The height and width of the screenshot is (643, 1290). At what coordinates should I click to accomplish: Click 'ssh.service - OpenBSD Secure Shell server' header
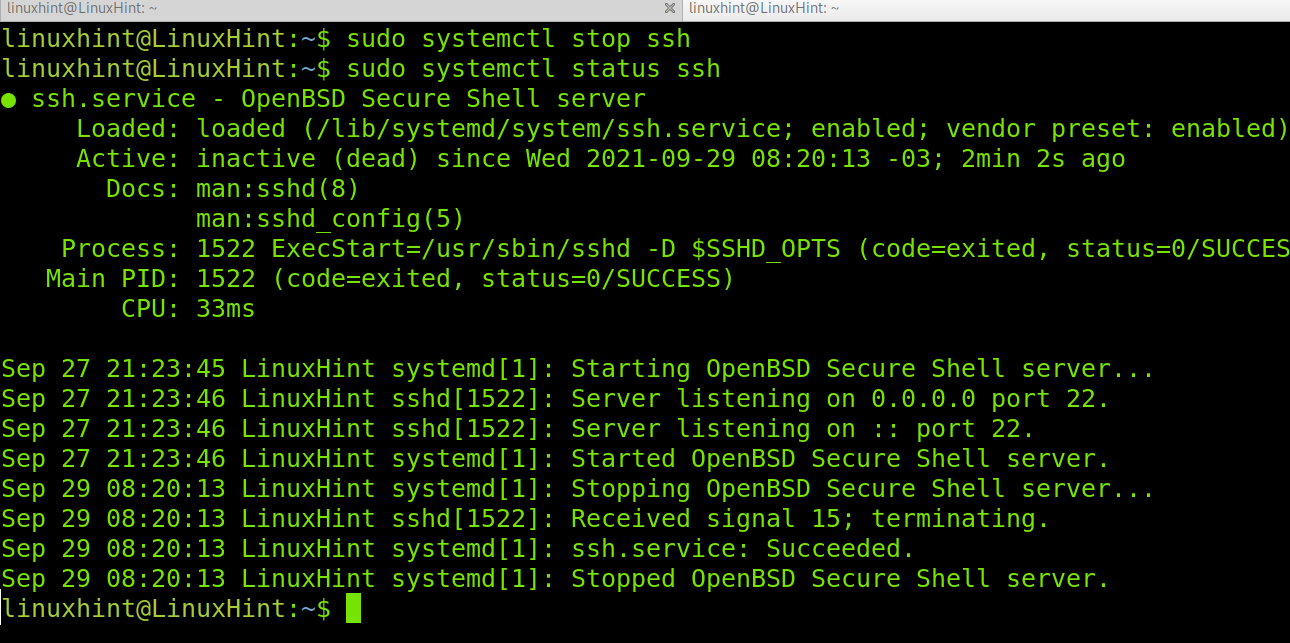click(339, 99)
